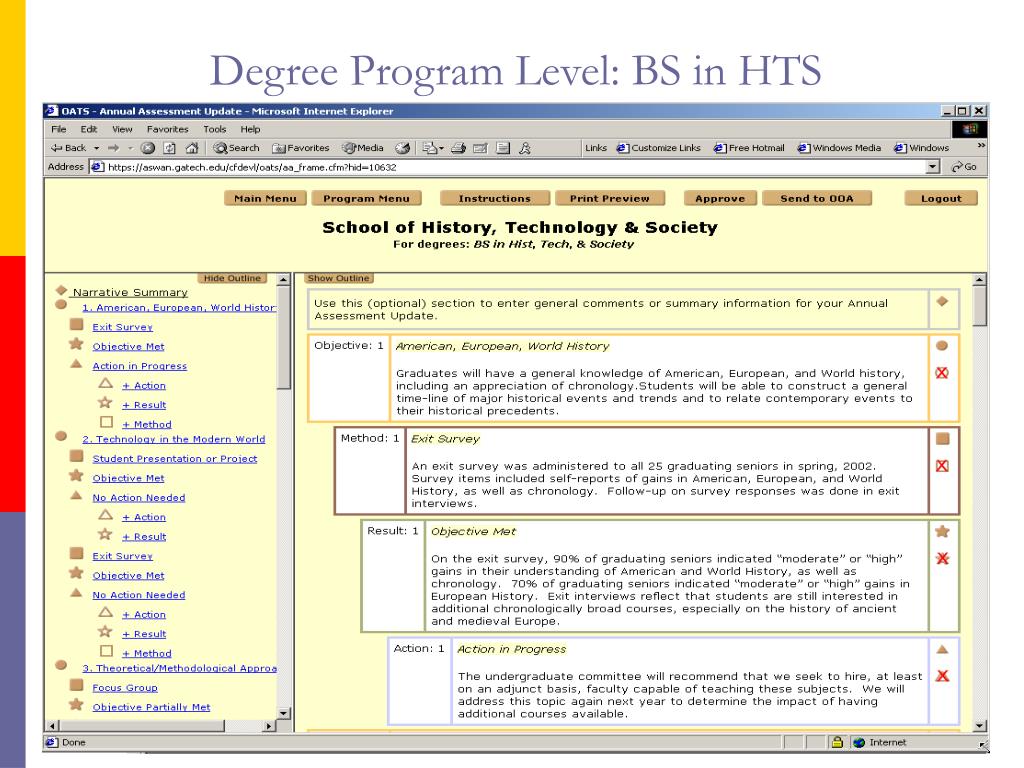Open the Help menu
The image size is (1024, 768).
pos(250,129)
